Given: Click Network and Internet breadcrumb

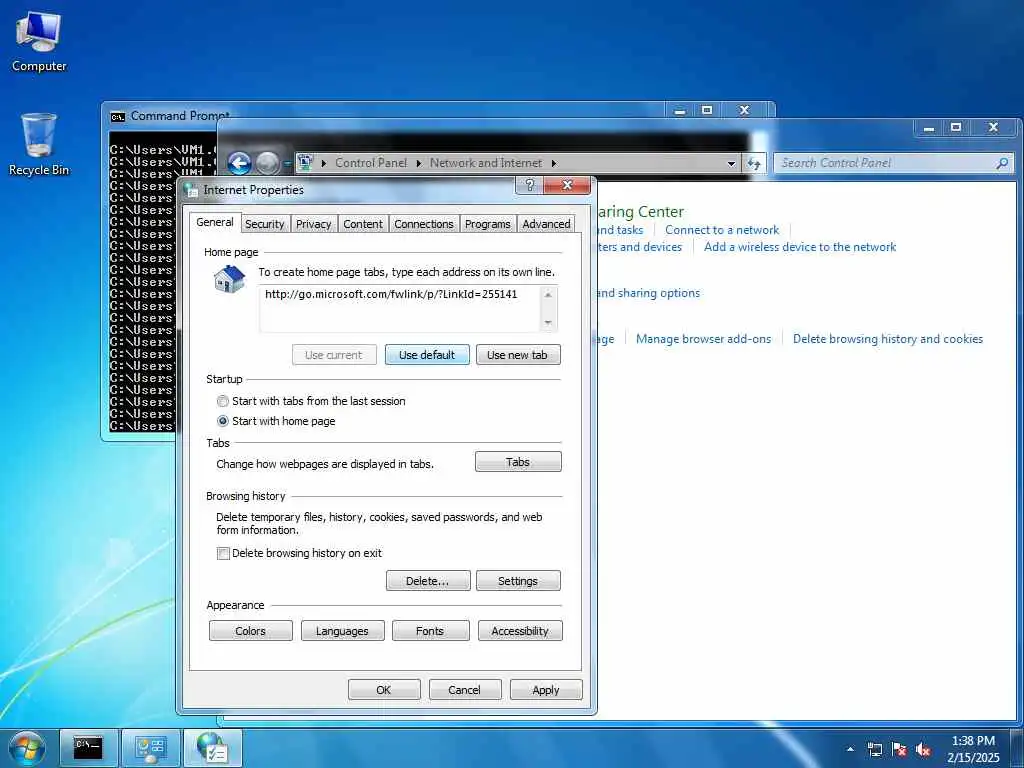Looking at the screenshot, I should coord(486,163).
